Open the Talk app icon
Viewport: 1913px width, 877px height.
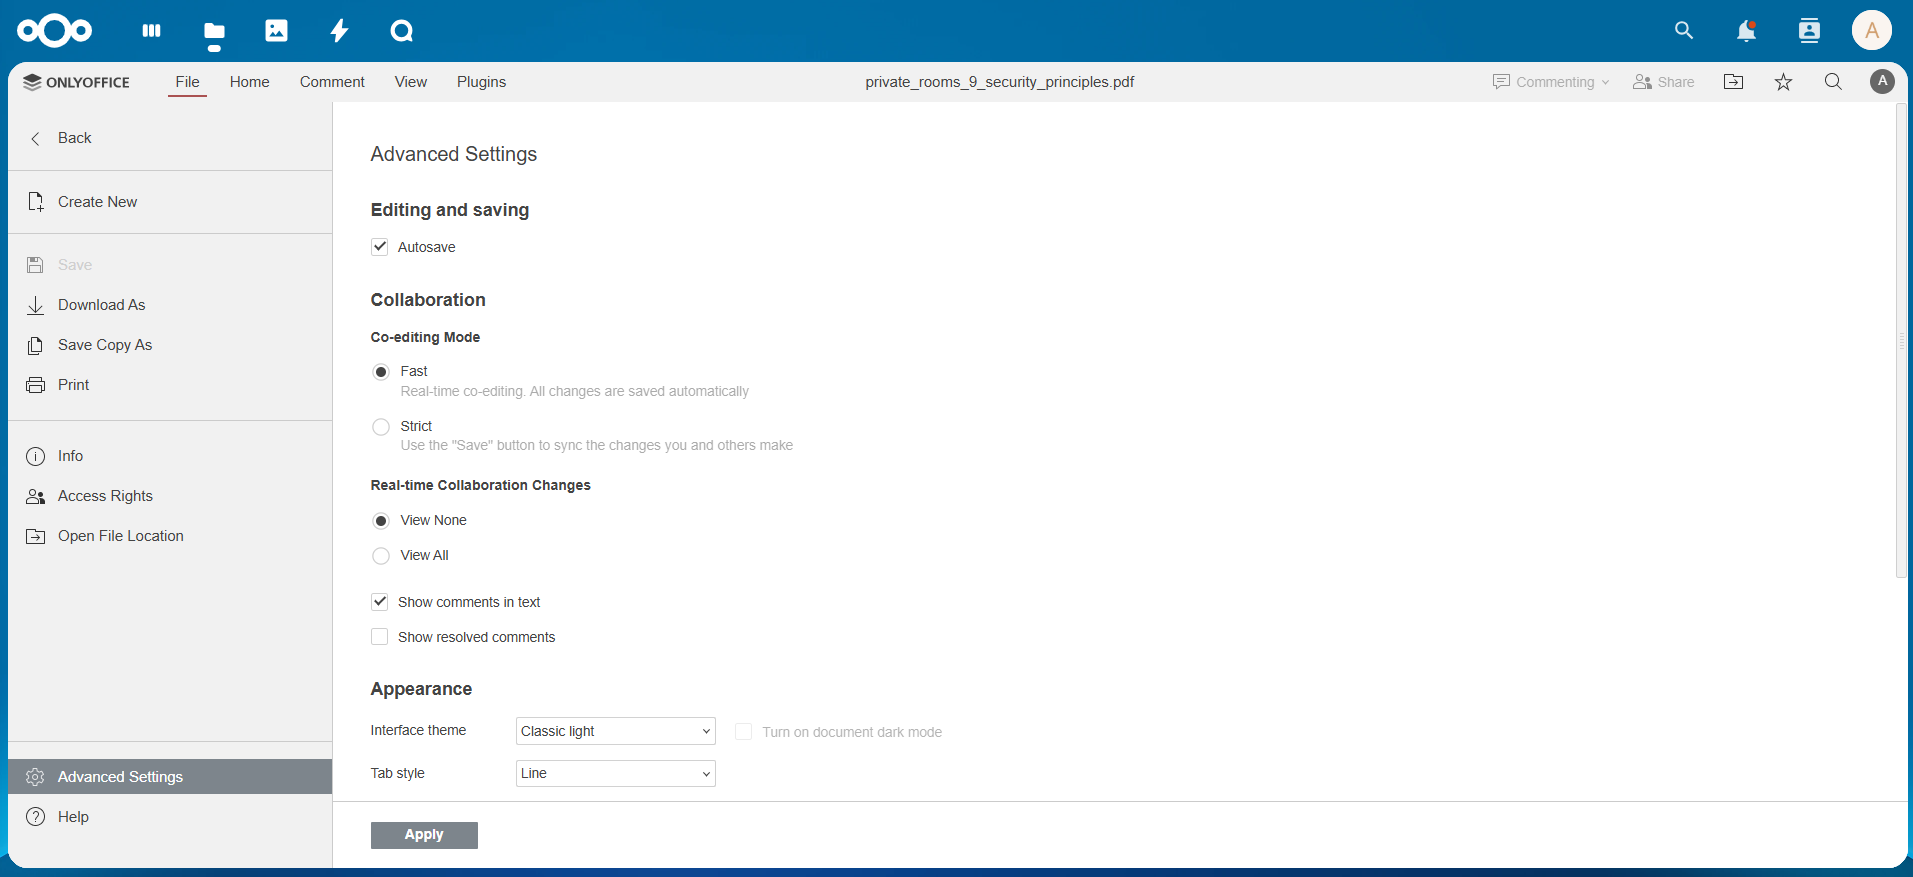click(x=402, y=31)
